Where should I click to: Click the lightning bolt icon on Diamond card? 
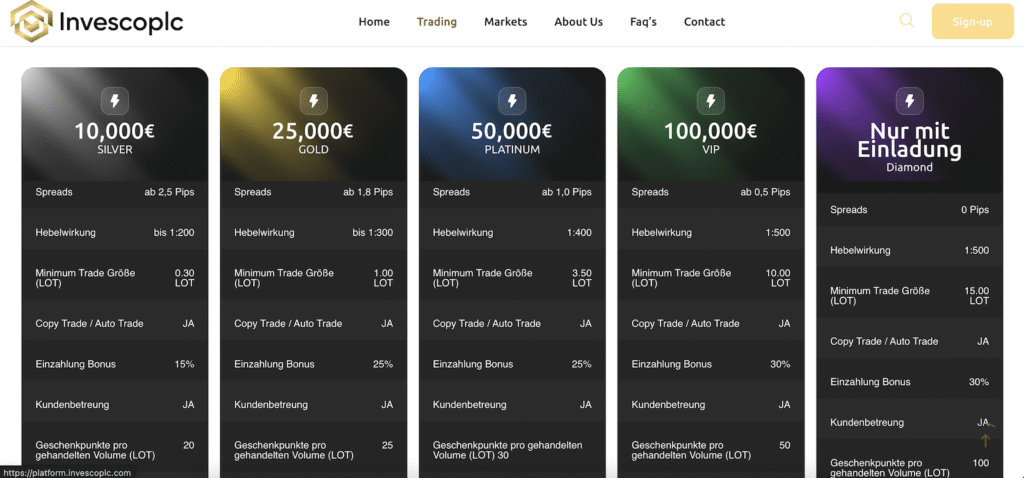point(910,101)
